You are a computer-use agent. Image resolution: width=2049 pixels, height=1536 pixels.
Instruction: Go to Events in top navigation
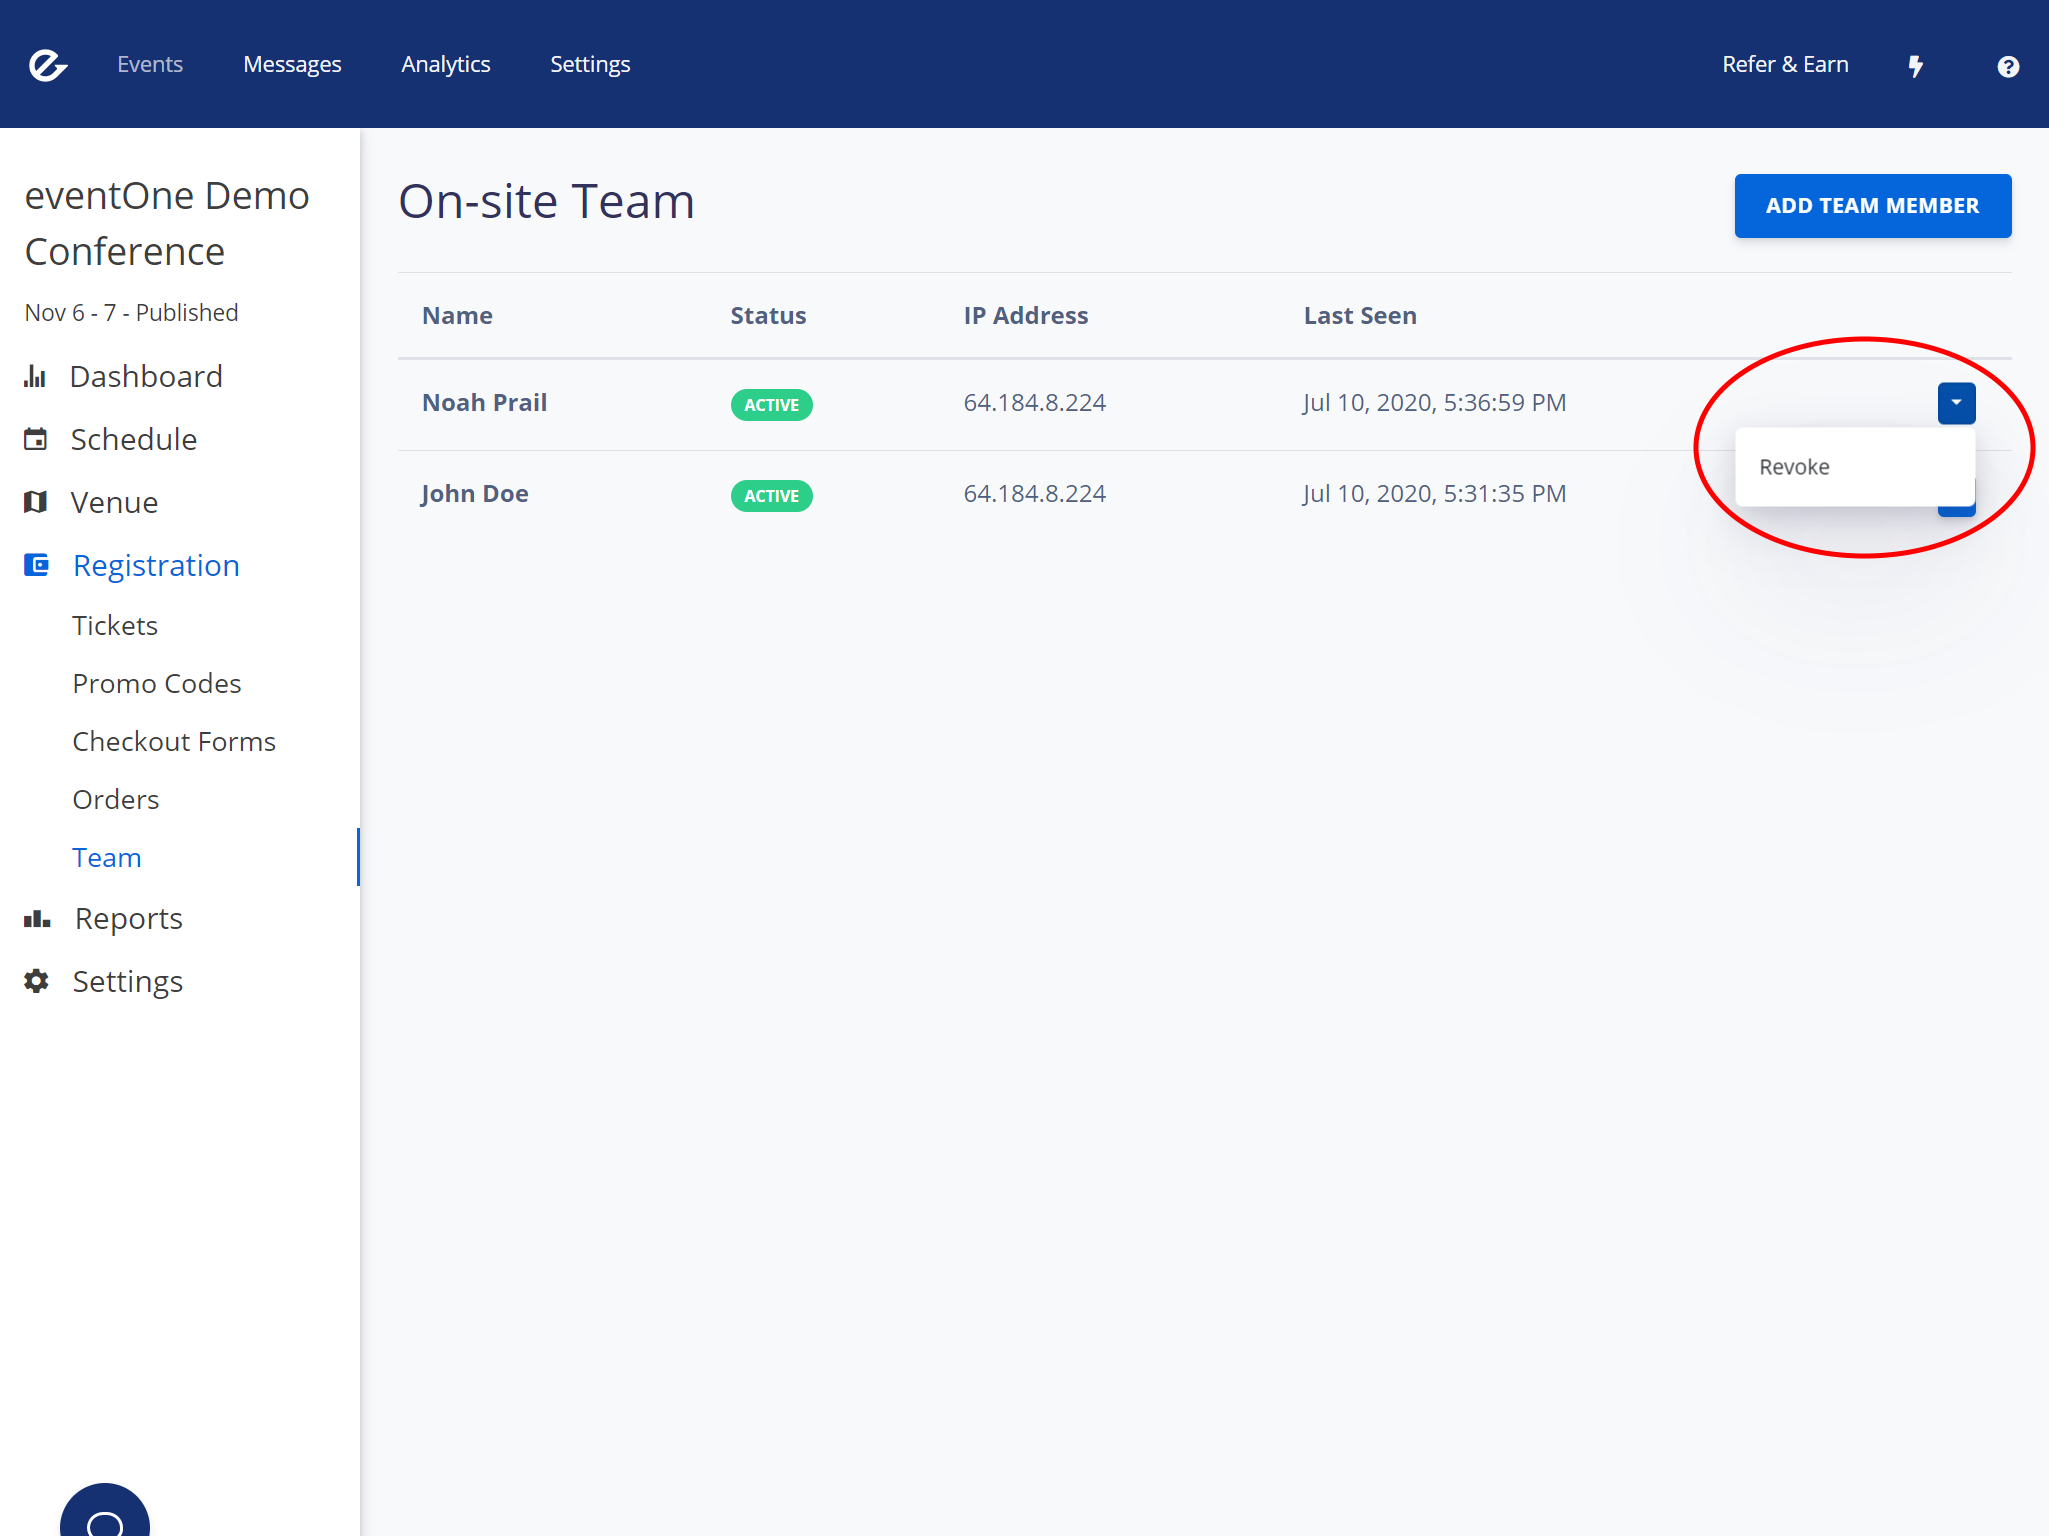(x=150, y=64)
